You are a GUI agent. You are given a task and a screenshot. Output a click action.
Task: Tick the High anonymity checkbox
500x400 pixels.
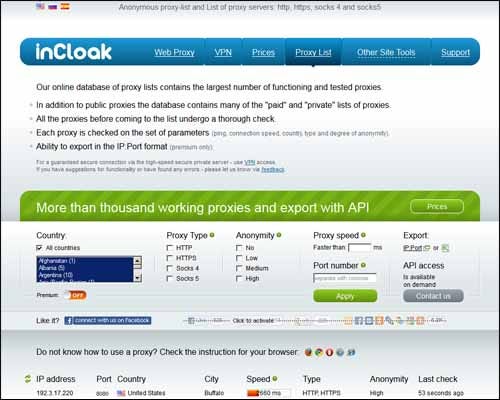[x=239, y=278]
